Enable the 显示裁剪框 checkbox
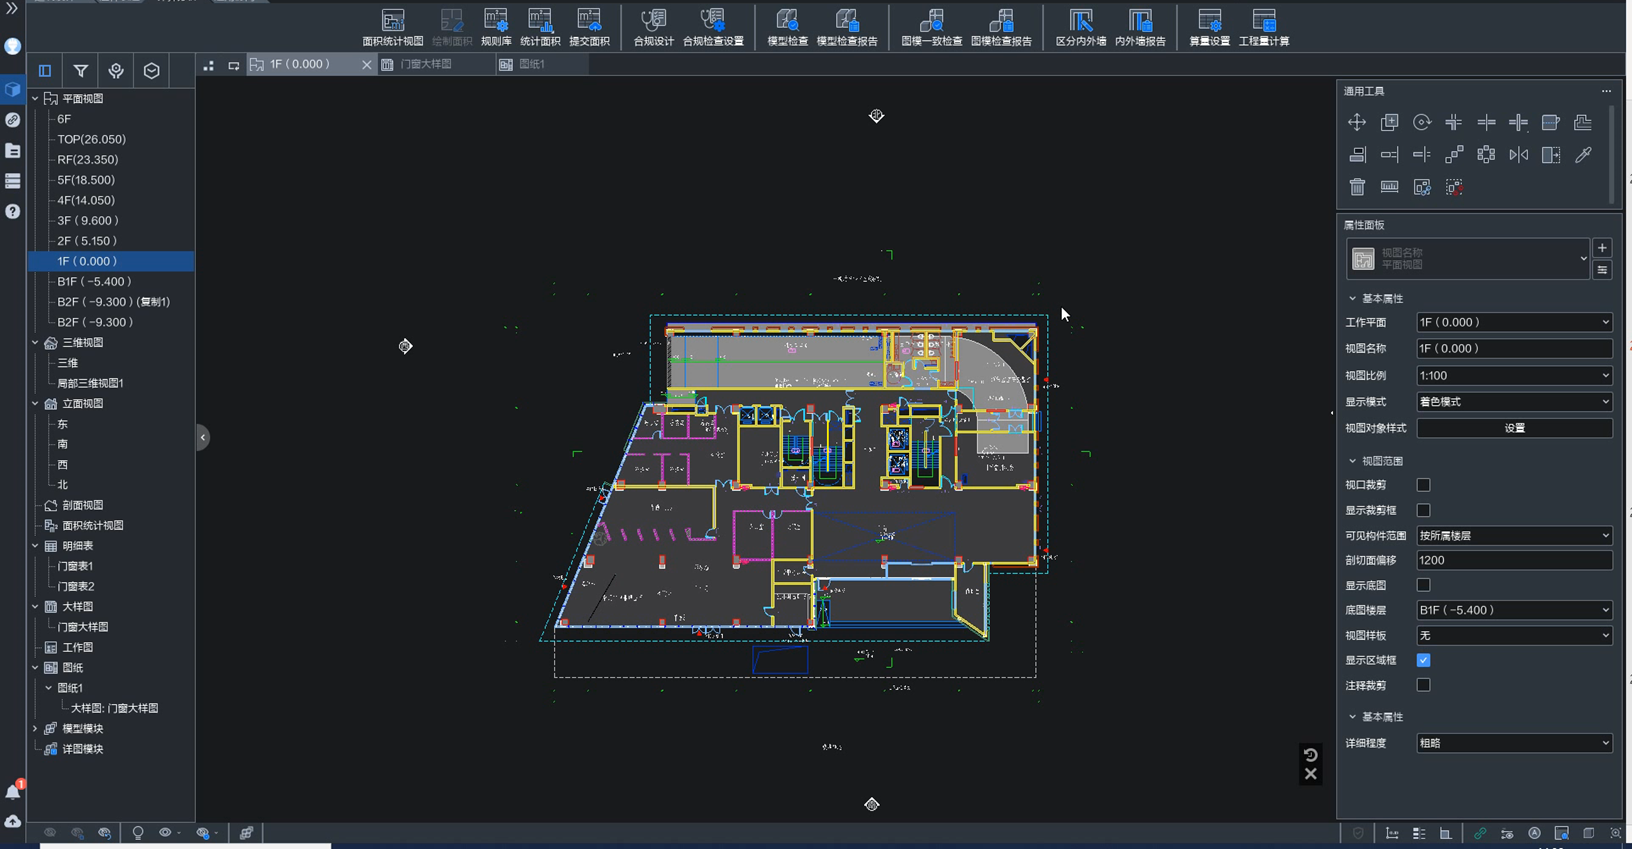The width and height of the screenshot is (1632, 849). click(1423, 510)
